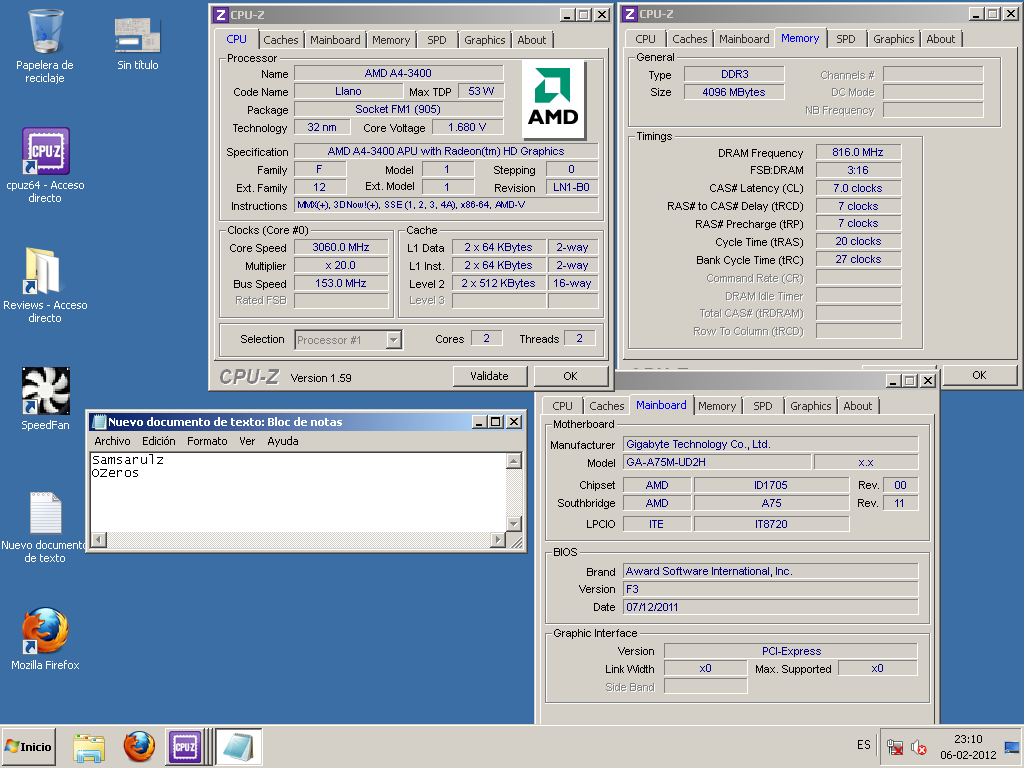Open About tab in CPU window
1024x768 pixels.
point(532,40)
